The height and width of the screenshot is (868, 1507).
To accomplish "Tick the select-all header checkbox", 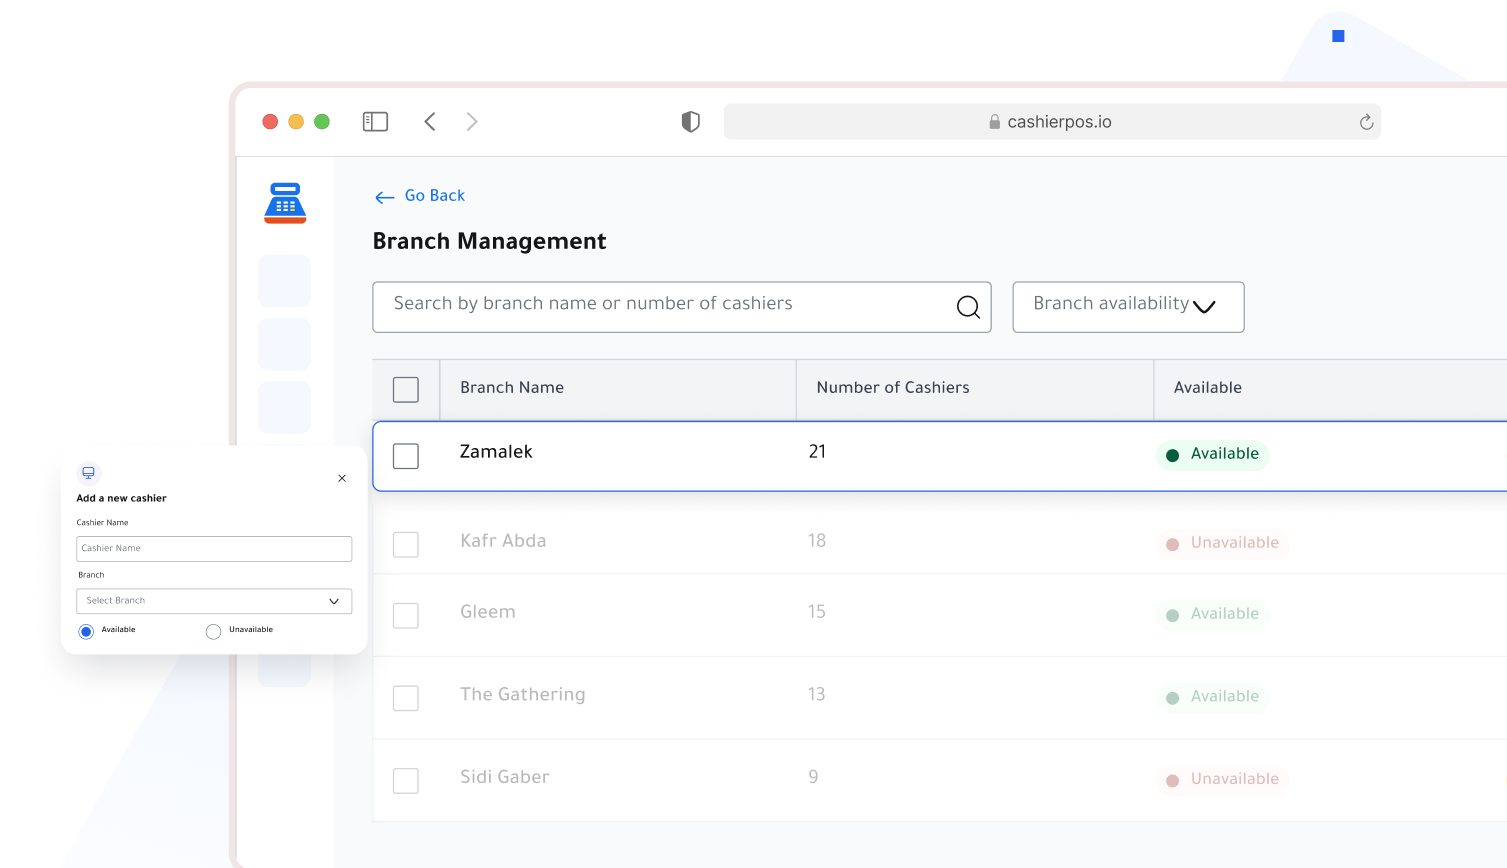I will pyautogui.click(x=406, y=390).
